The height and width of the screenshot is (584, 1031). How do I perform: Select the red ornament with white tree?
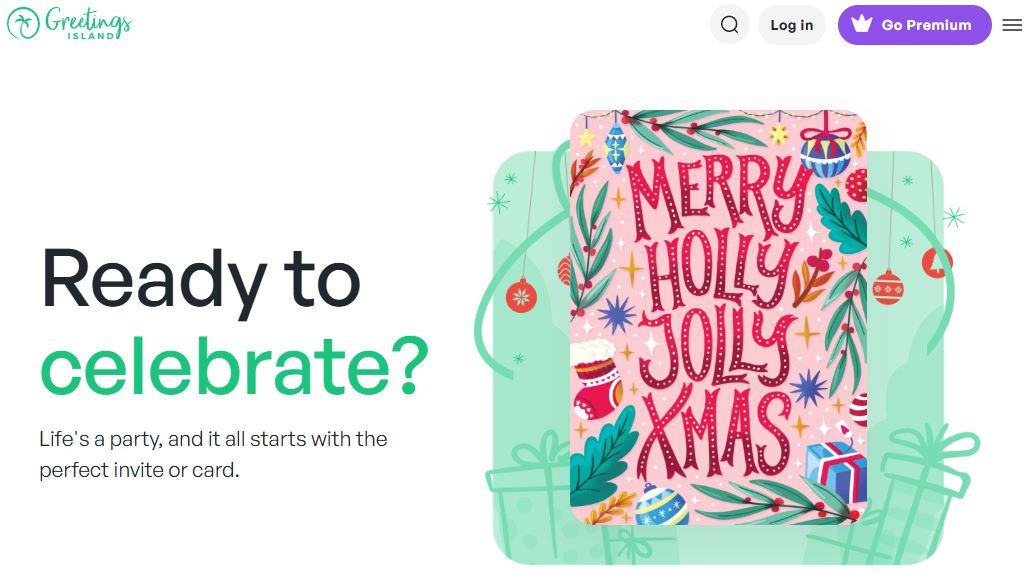(937, 262)
